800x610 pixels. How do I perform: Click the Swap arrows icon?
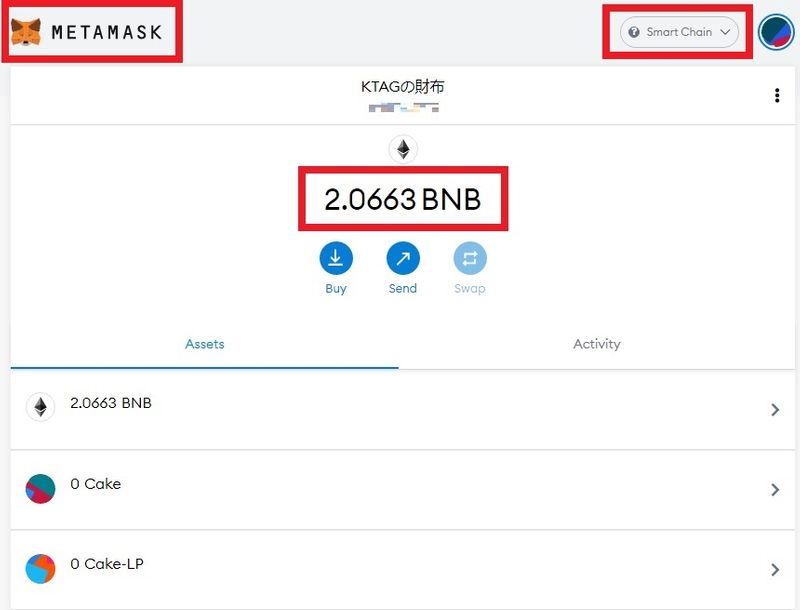coord(470,259)
